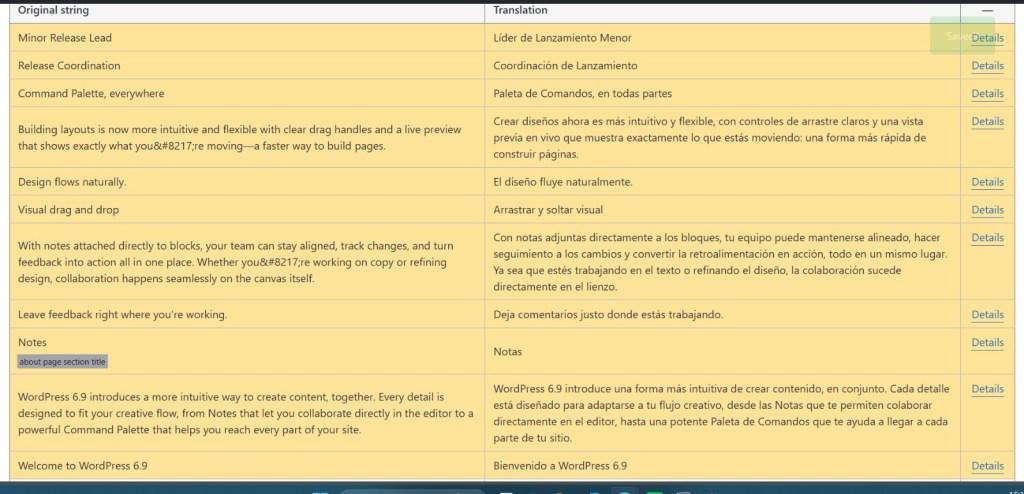Select the 'WordPress 6.9 introduces a more intuitive' string
The image size is (1024, 494).
tap(246, 414)
